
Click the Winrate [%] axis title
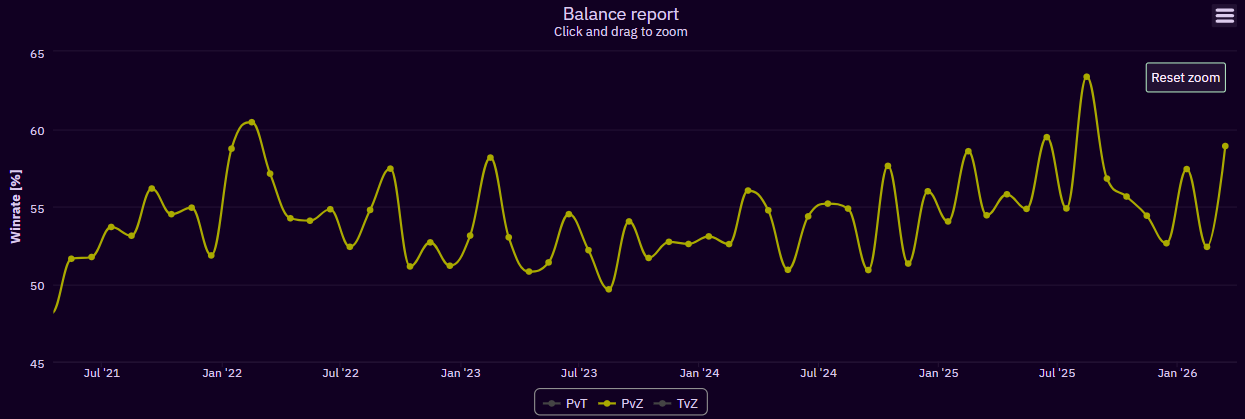(x=15, y=207)
